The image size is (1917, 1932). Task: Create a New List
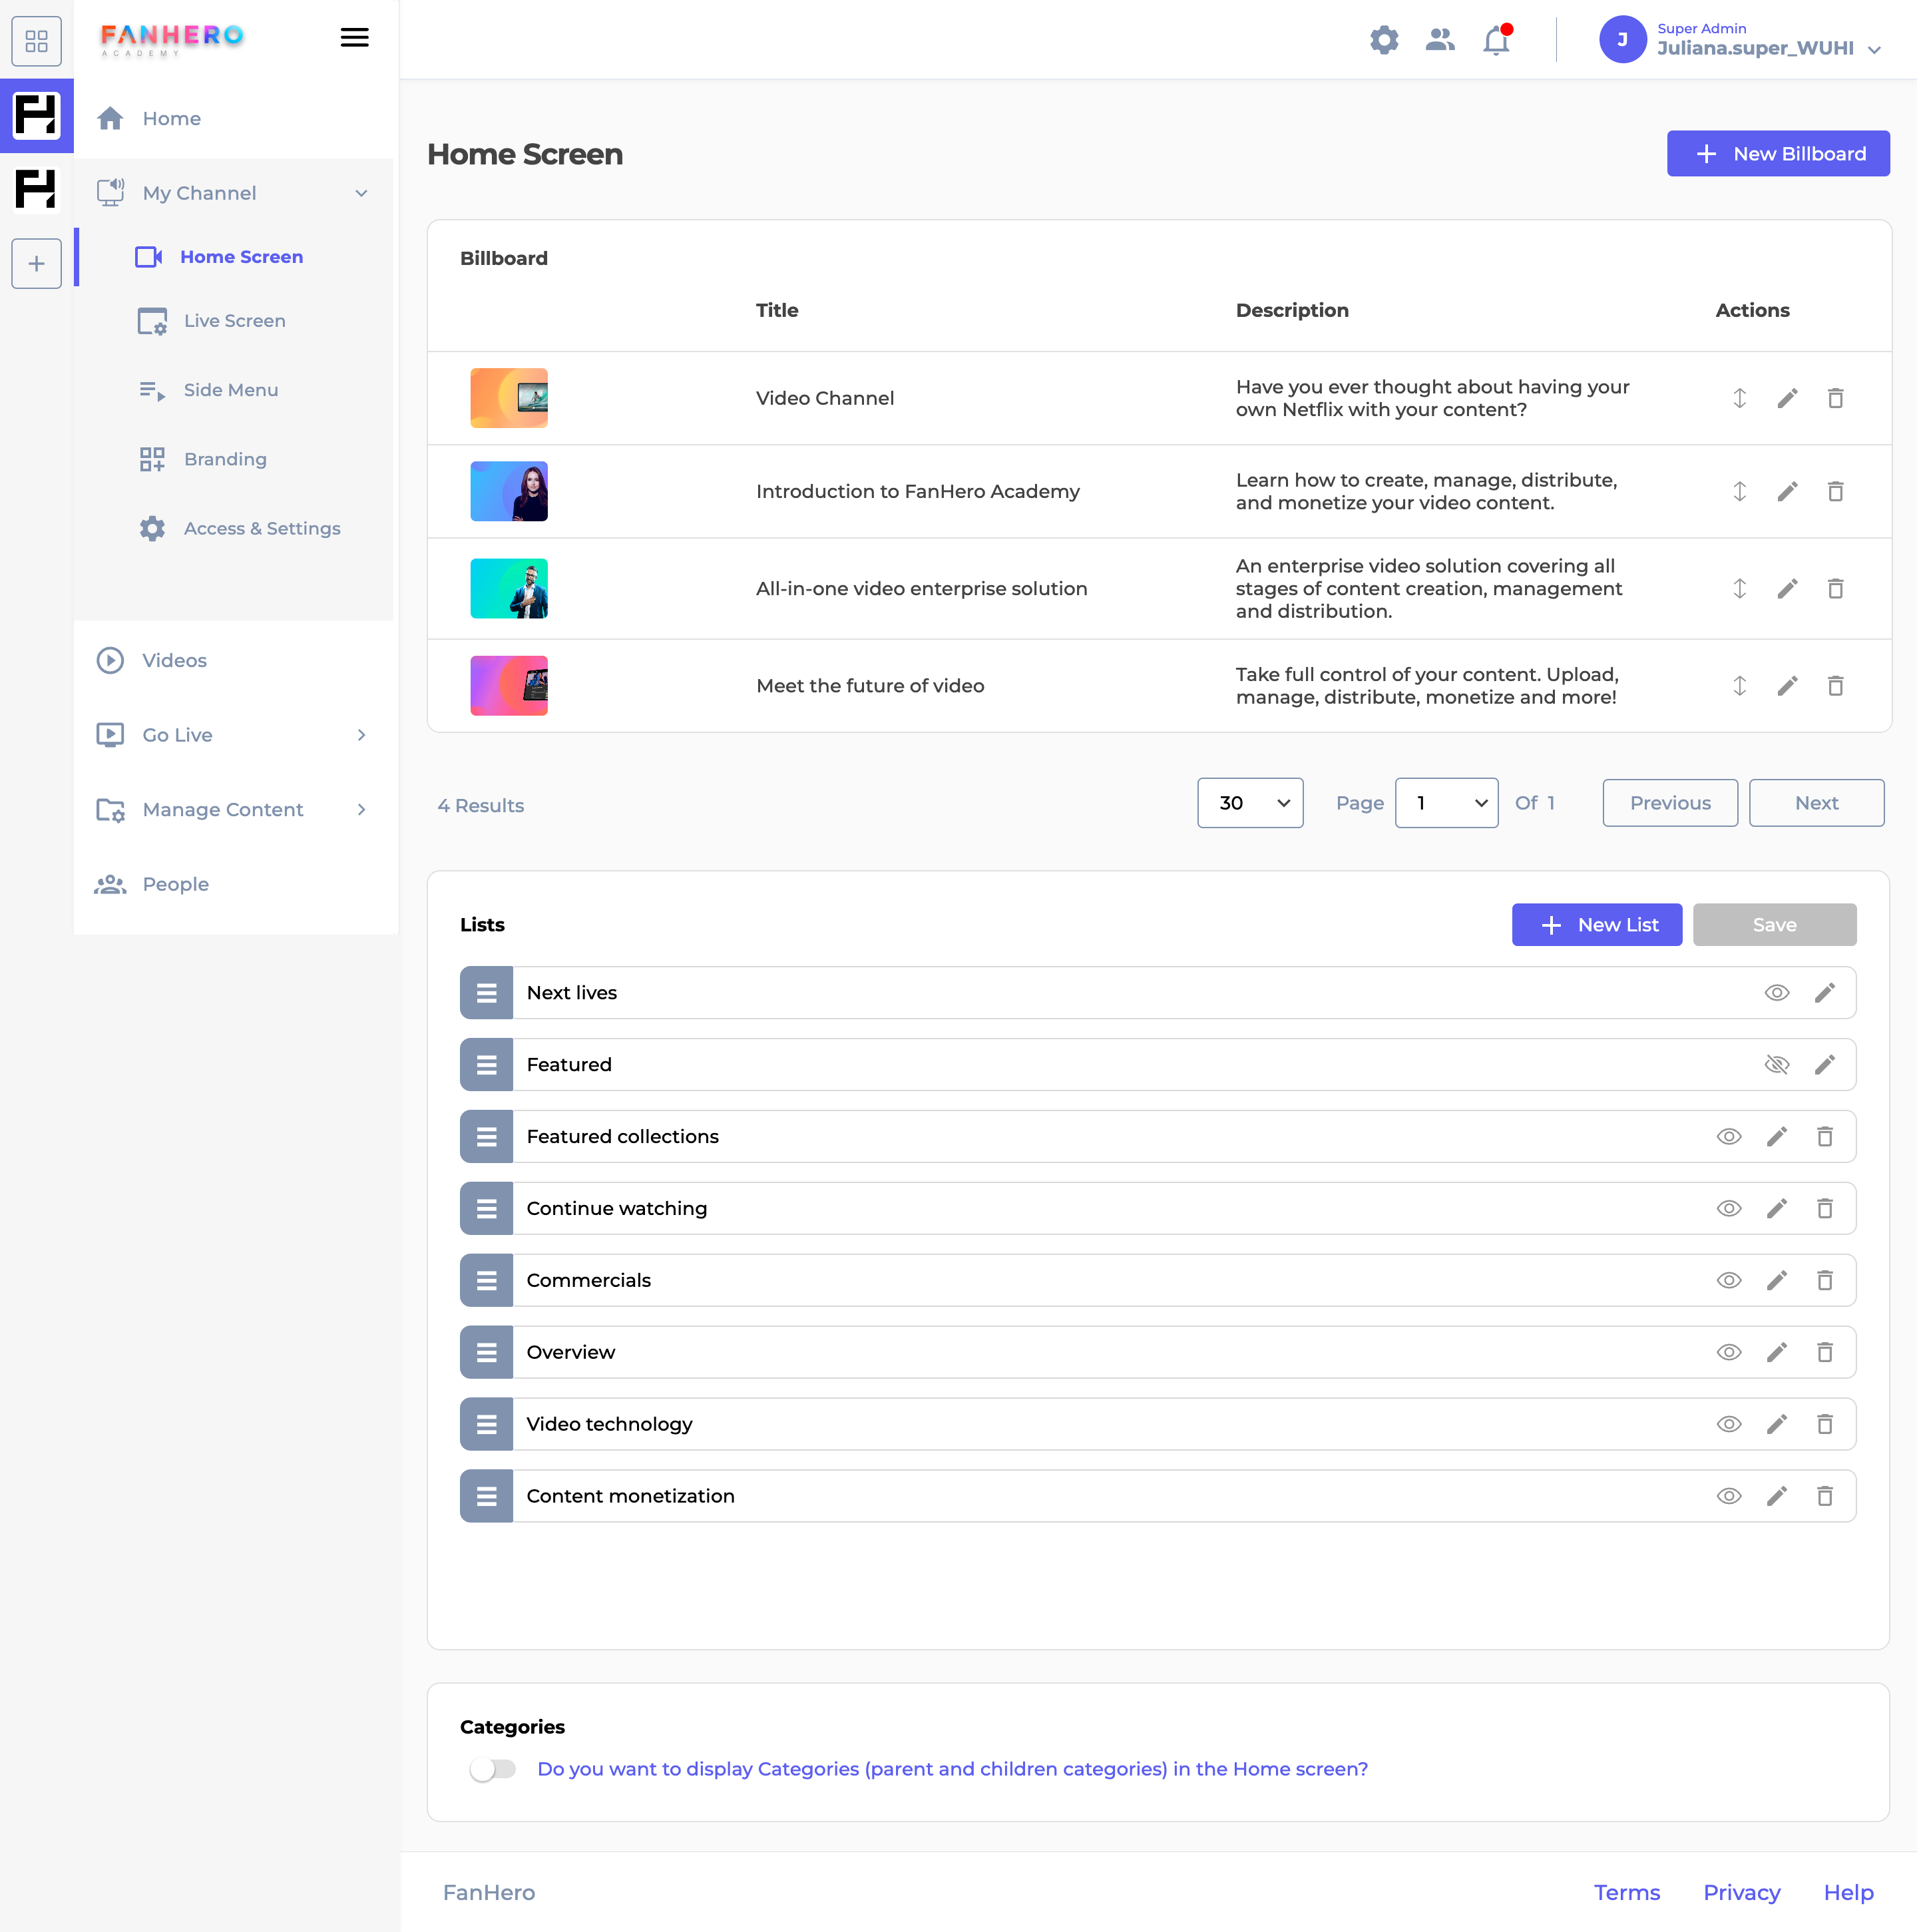[1597, 925]
